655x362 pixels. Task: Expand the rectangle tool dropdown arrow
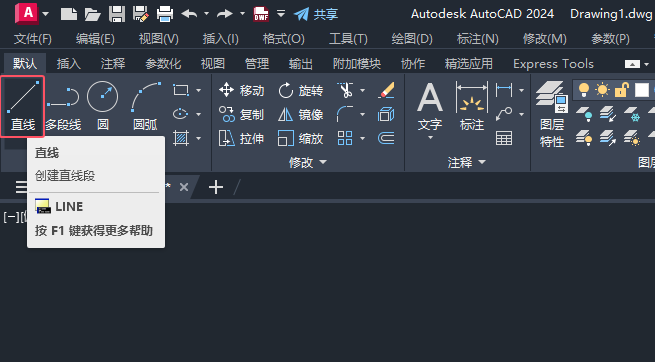198,90
